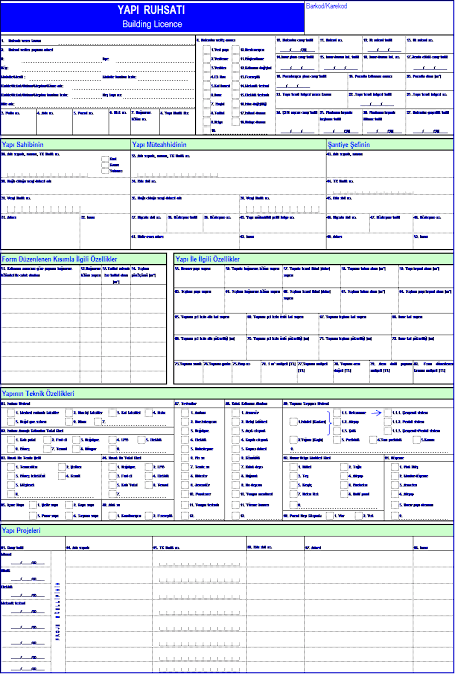Tick the '5. Karma' structure checkbox

(416, 440)
